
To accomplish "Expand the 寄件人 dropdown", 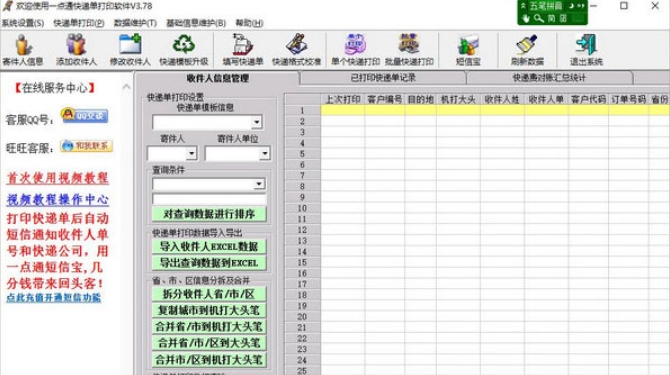I will [191, 153].
